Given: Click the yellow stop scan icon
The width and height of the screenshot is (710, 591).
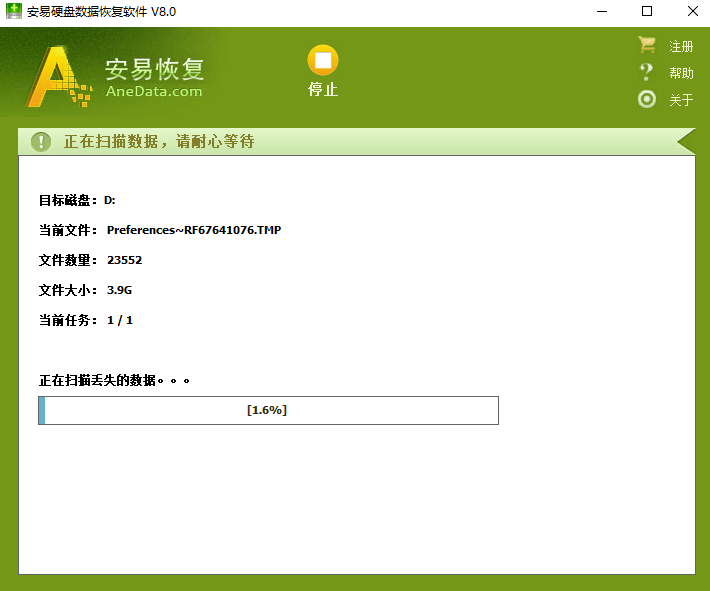Looking at the screenshot, I should point(323,60).
